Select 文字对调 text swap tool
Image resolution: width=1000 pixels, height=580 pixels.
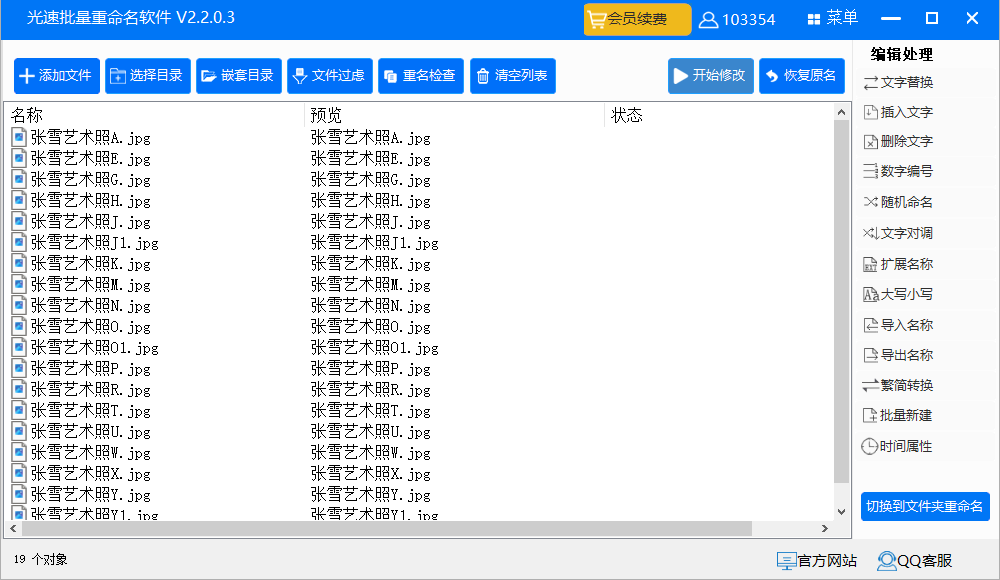pos(898,233)
